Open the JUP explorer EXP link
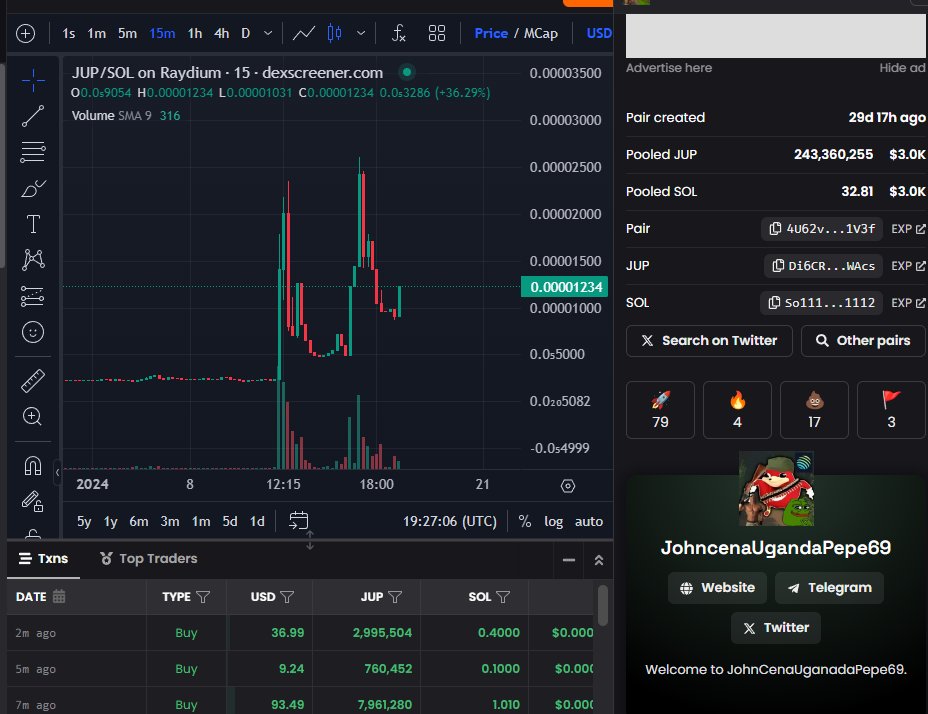Image resolution: width=928 pixels, height=714 pixels. [x=908, y=266]
